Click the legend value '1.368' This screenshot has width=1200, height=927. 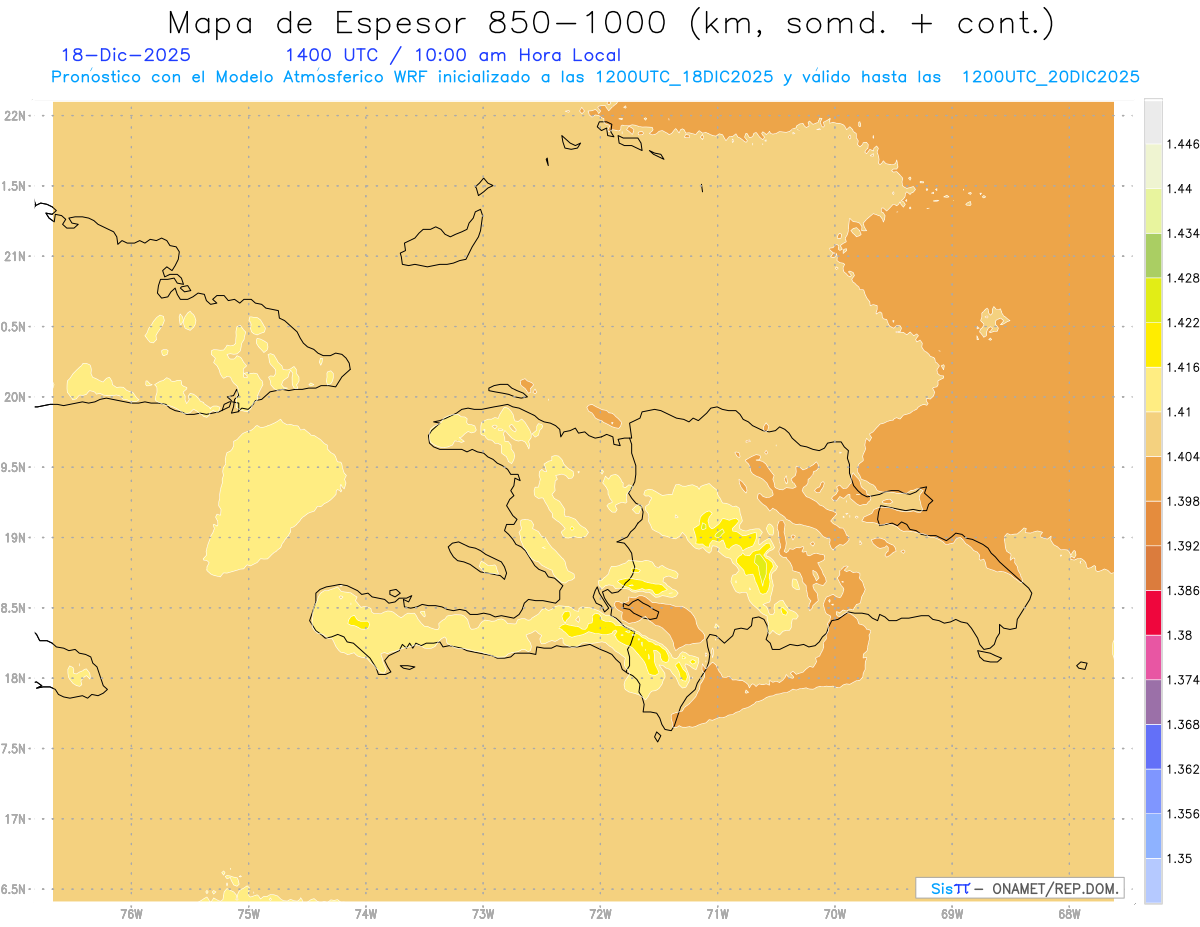(x=1182, y=724)
